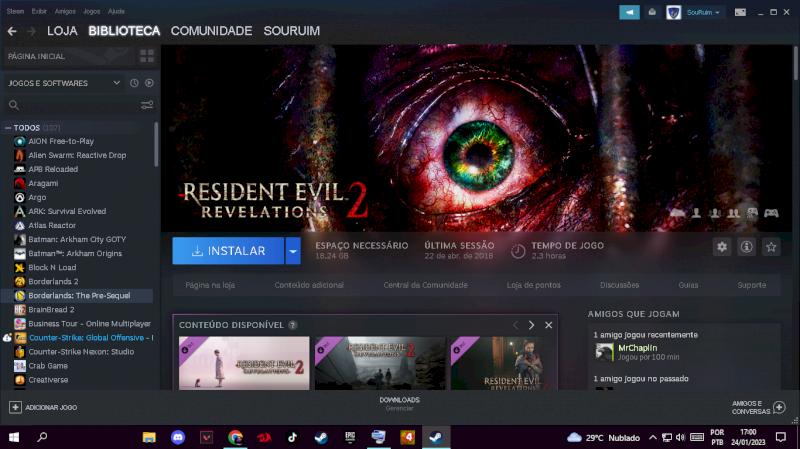Screen dimensions: 800x449
Task: Expand the Jogos e Softwares dropdown
Action: click(x=117, y=83)
